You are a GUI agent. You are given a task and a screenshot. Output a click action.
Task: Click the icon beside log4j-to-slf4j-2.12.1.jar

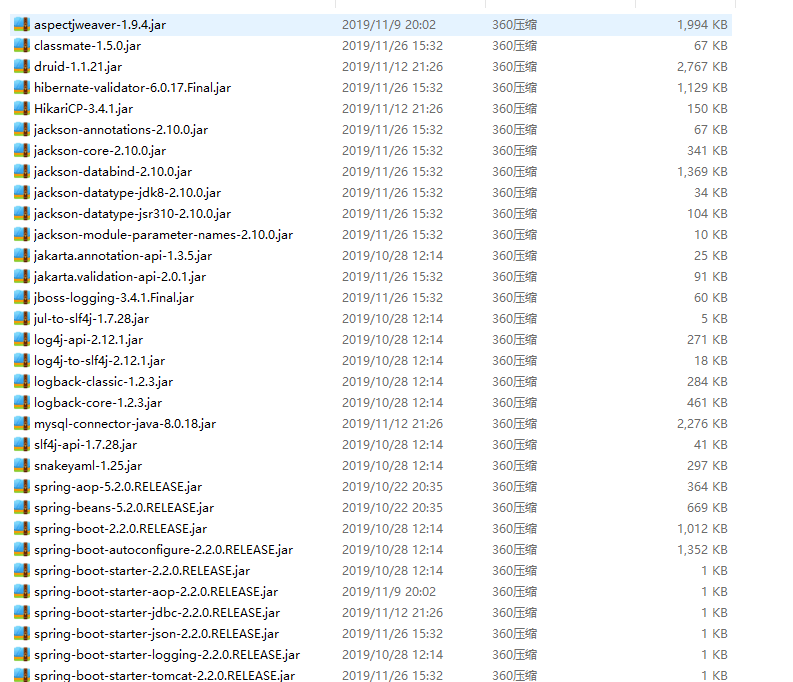point(22,360)
